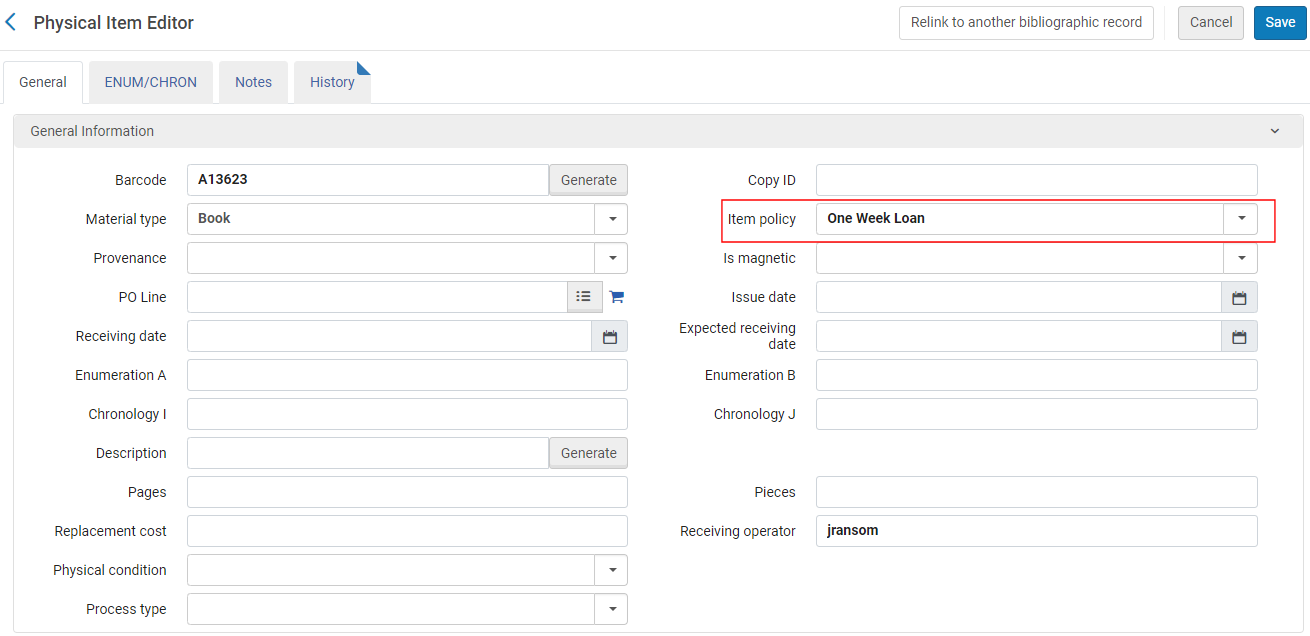Open the Provenance dropdown list
1310x636 pixels.
[x=611, y=258]
